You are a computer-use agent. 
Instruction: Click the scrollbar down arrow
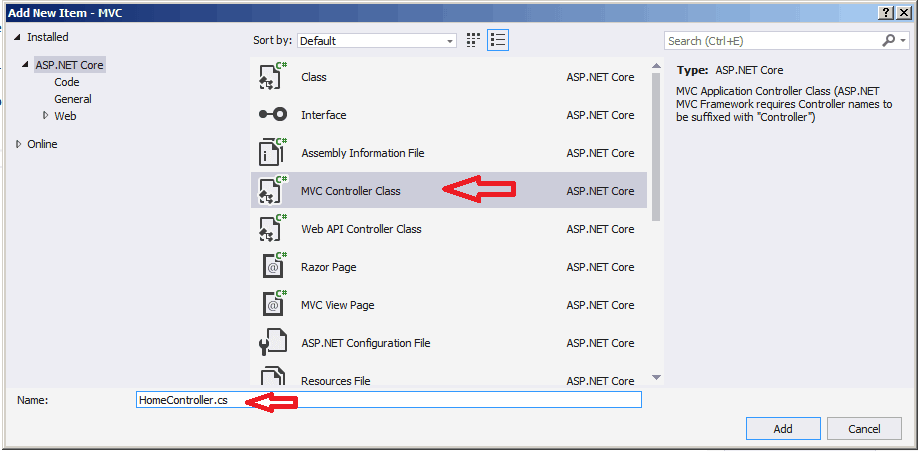[656, 378]
